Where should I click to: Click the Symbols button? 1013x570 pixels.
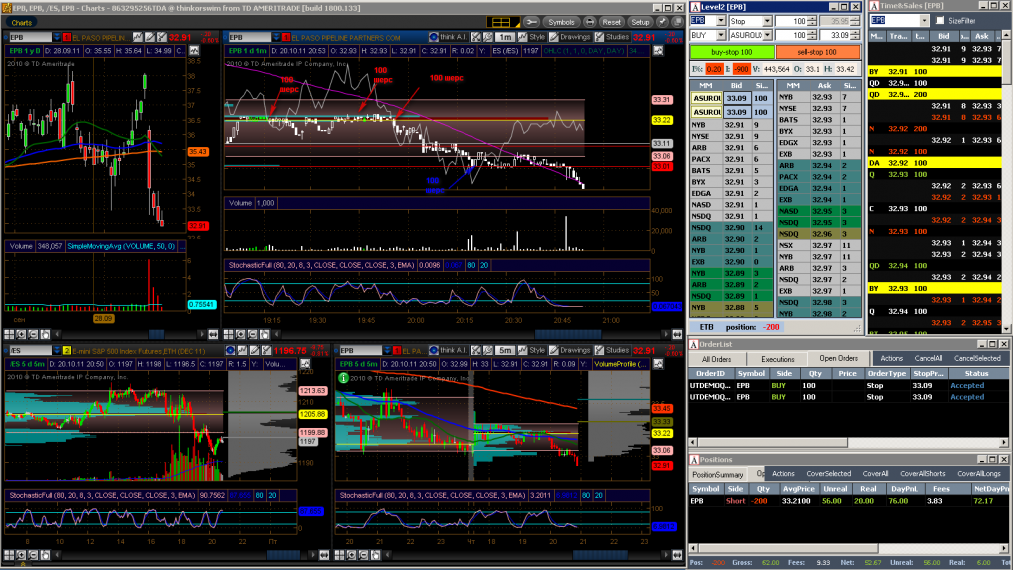click(561, 22)
